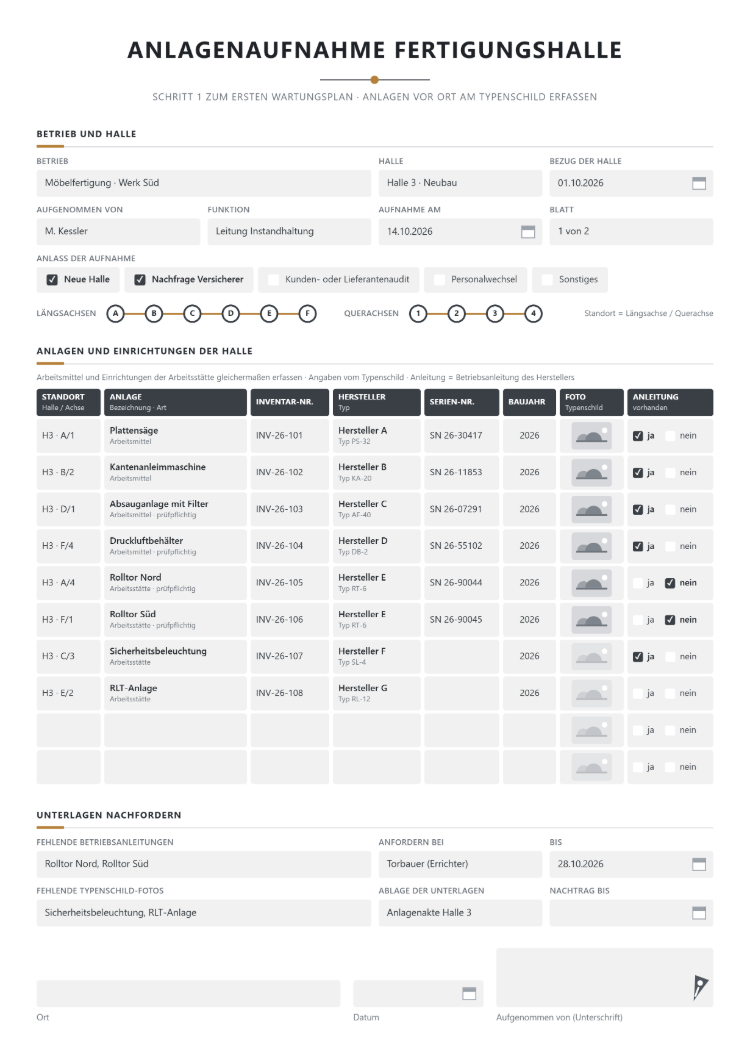Click serial number cell for Sicherheitsbeleuchtung
The width and height of the screenshot is (750, 1060).
point(461,656)
